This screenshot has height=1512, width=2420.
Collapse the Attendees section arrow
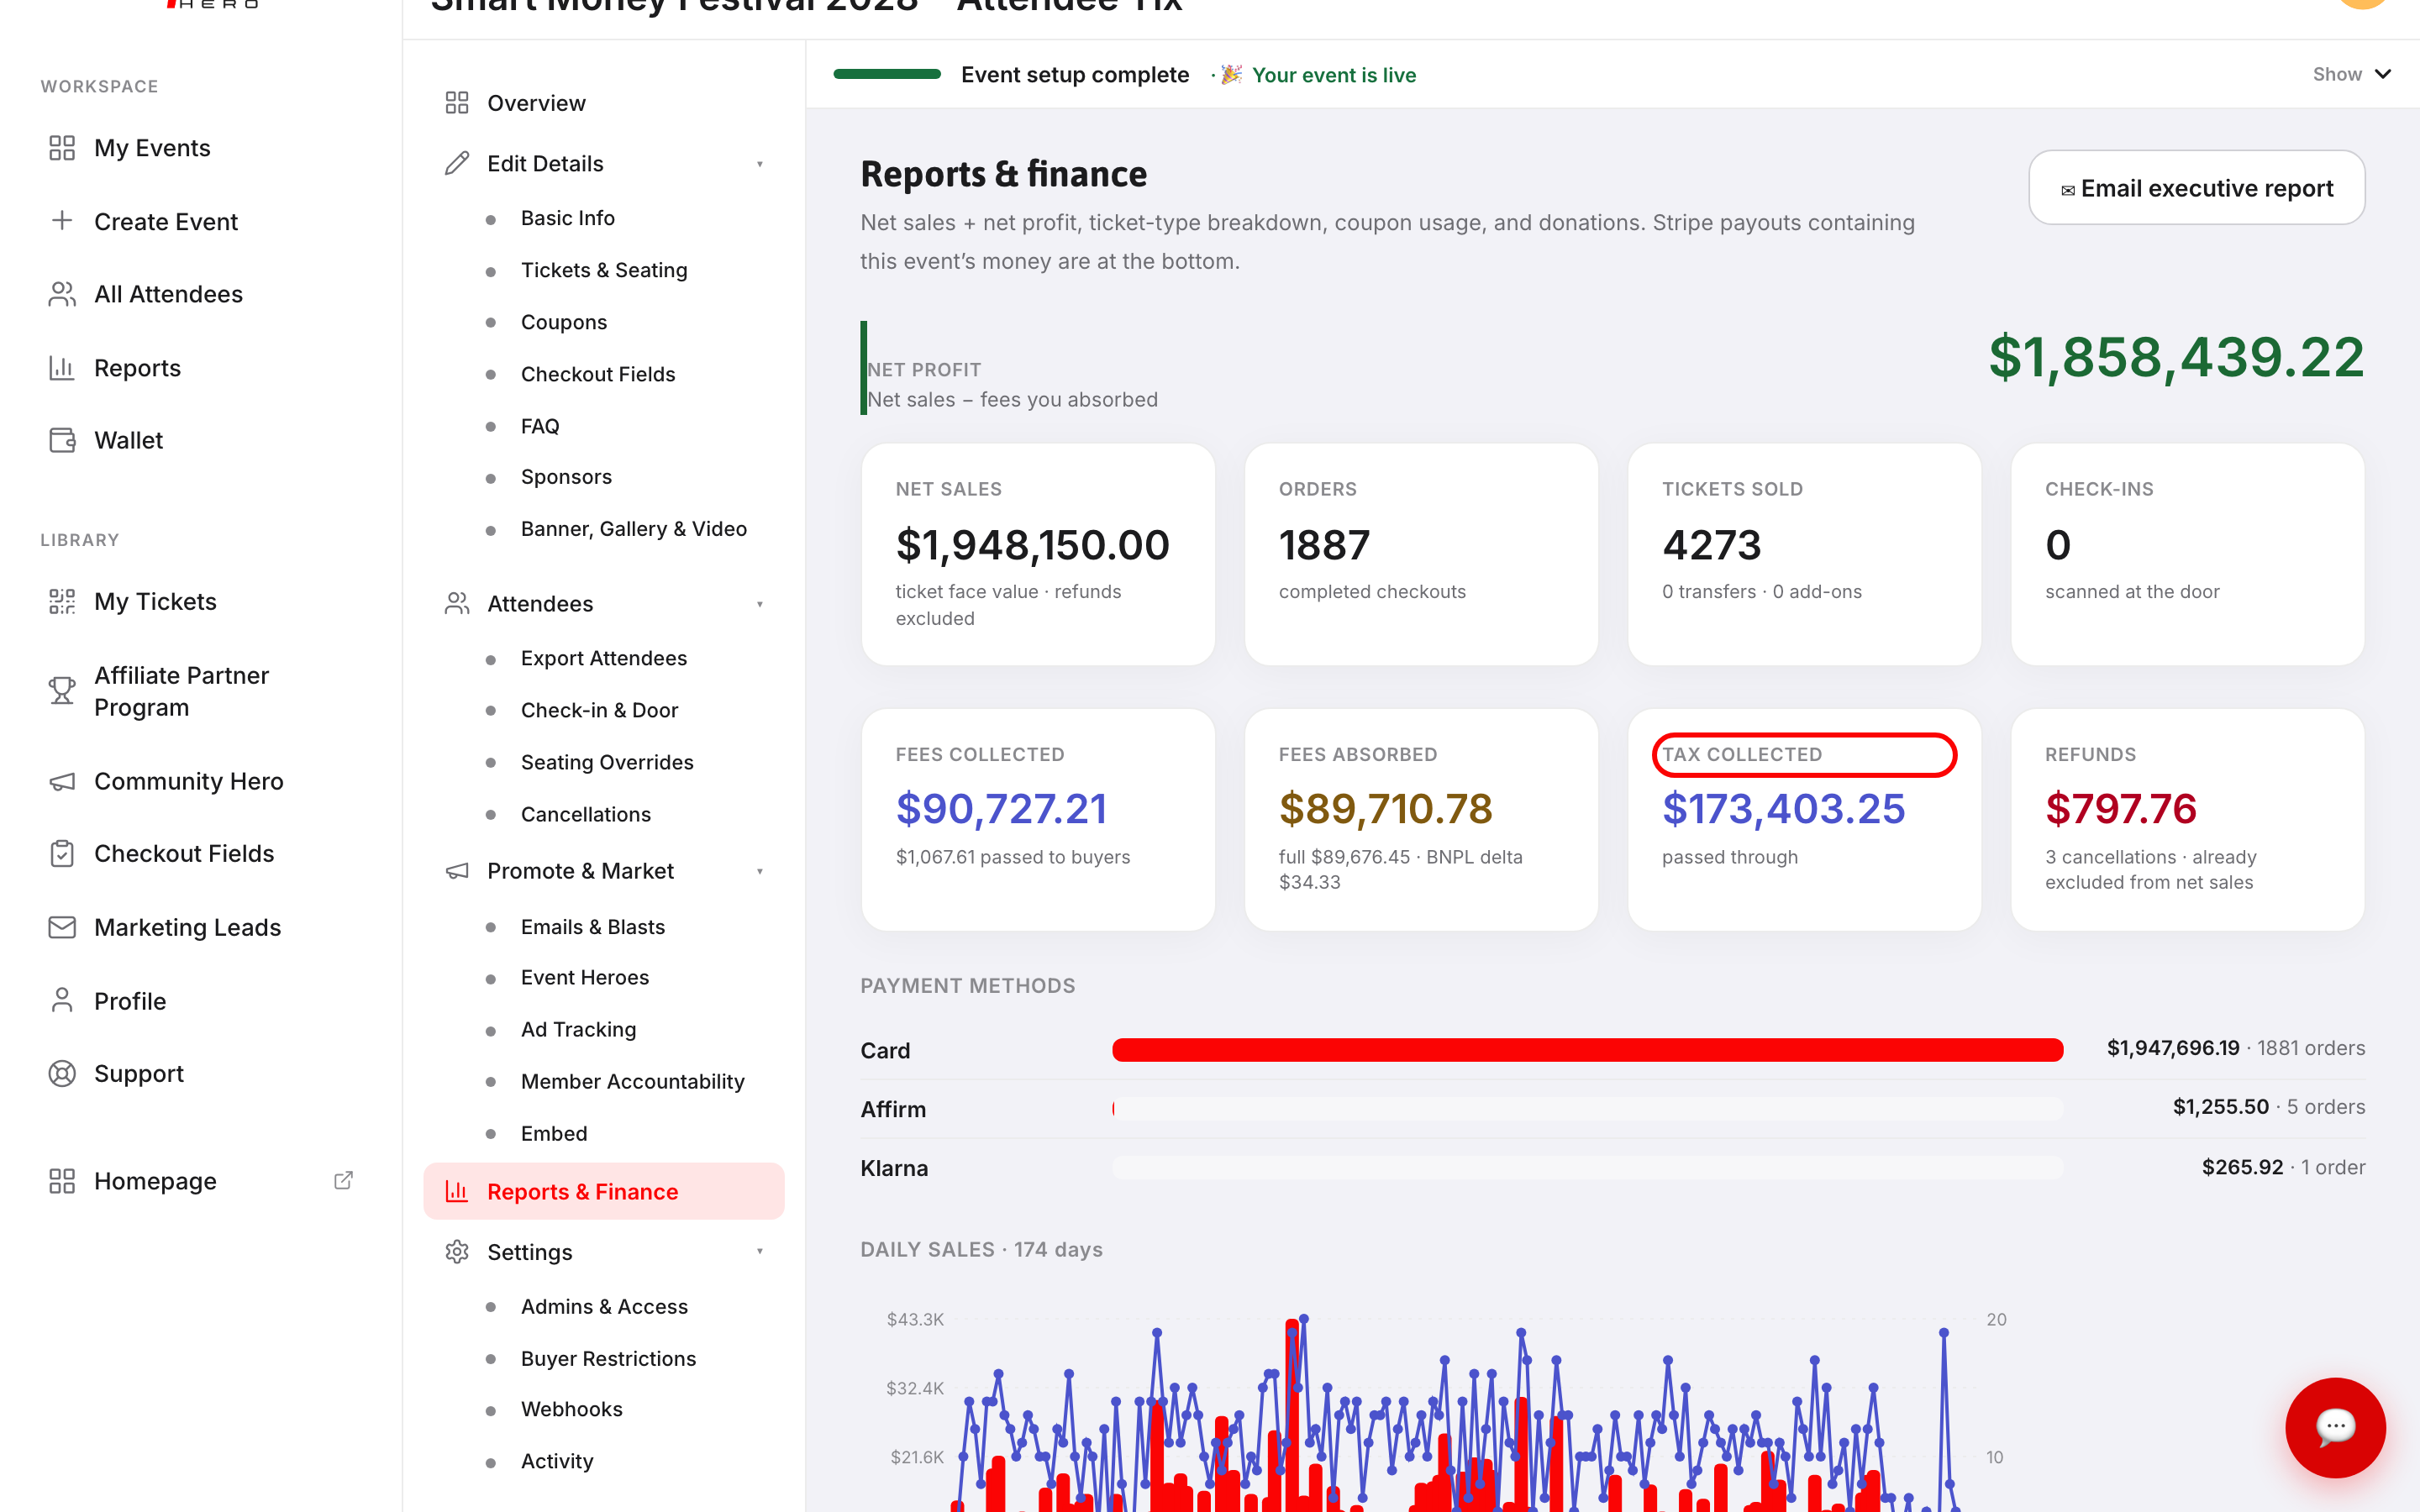coord(760,604)
